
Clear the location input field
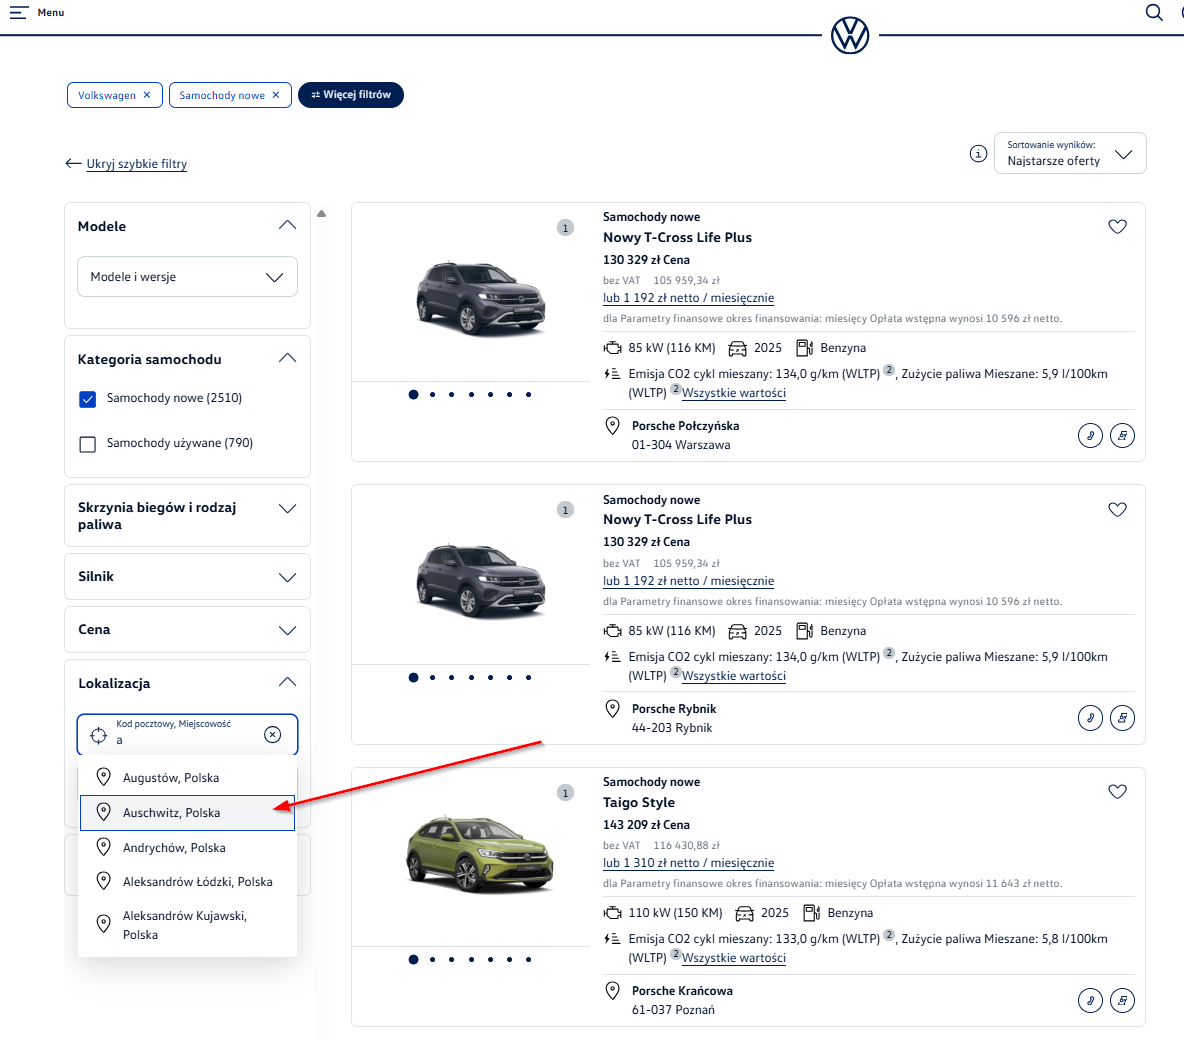[x=273, y=735]
